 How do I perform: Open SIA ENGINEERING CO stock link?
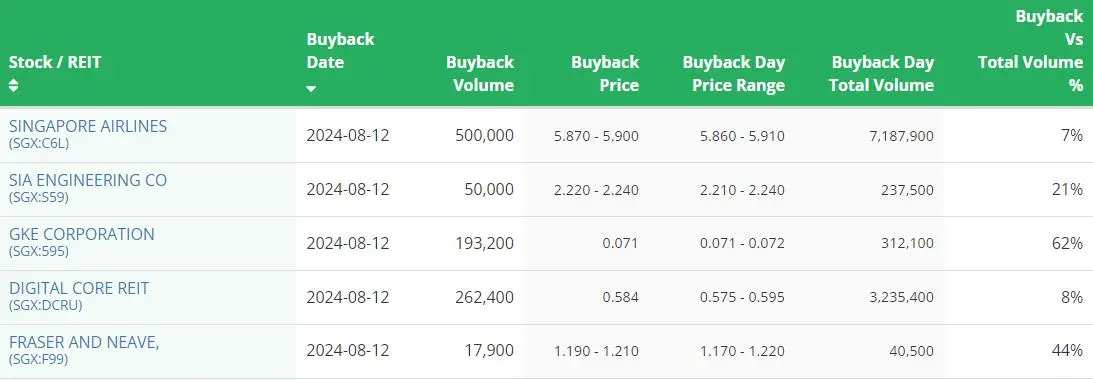[88, 180]
